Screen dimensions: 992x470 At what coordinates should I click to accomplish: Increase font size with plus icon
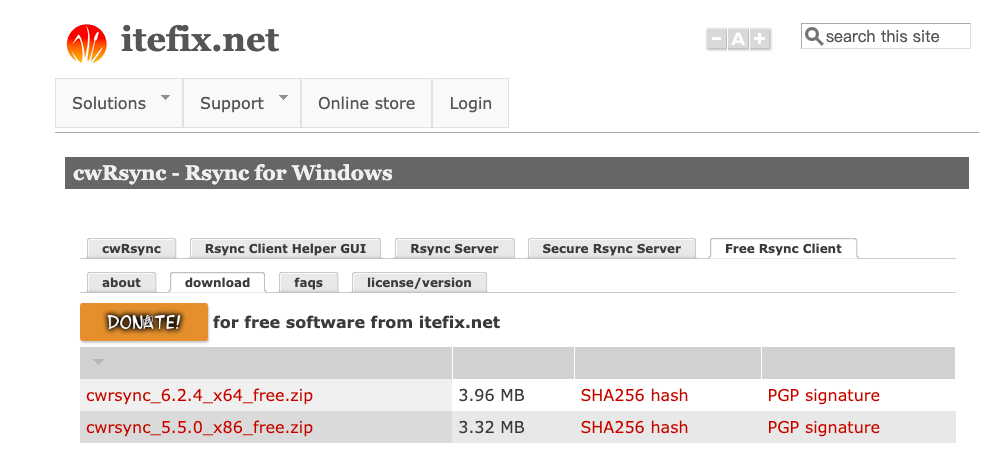tap(760, 39)
